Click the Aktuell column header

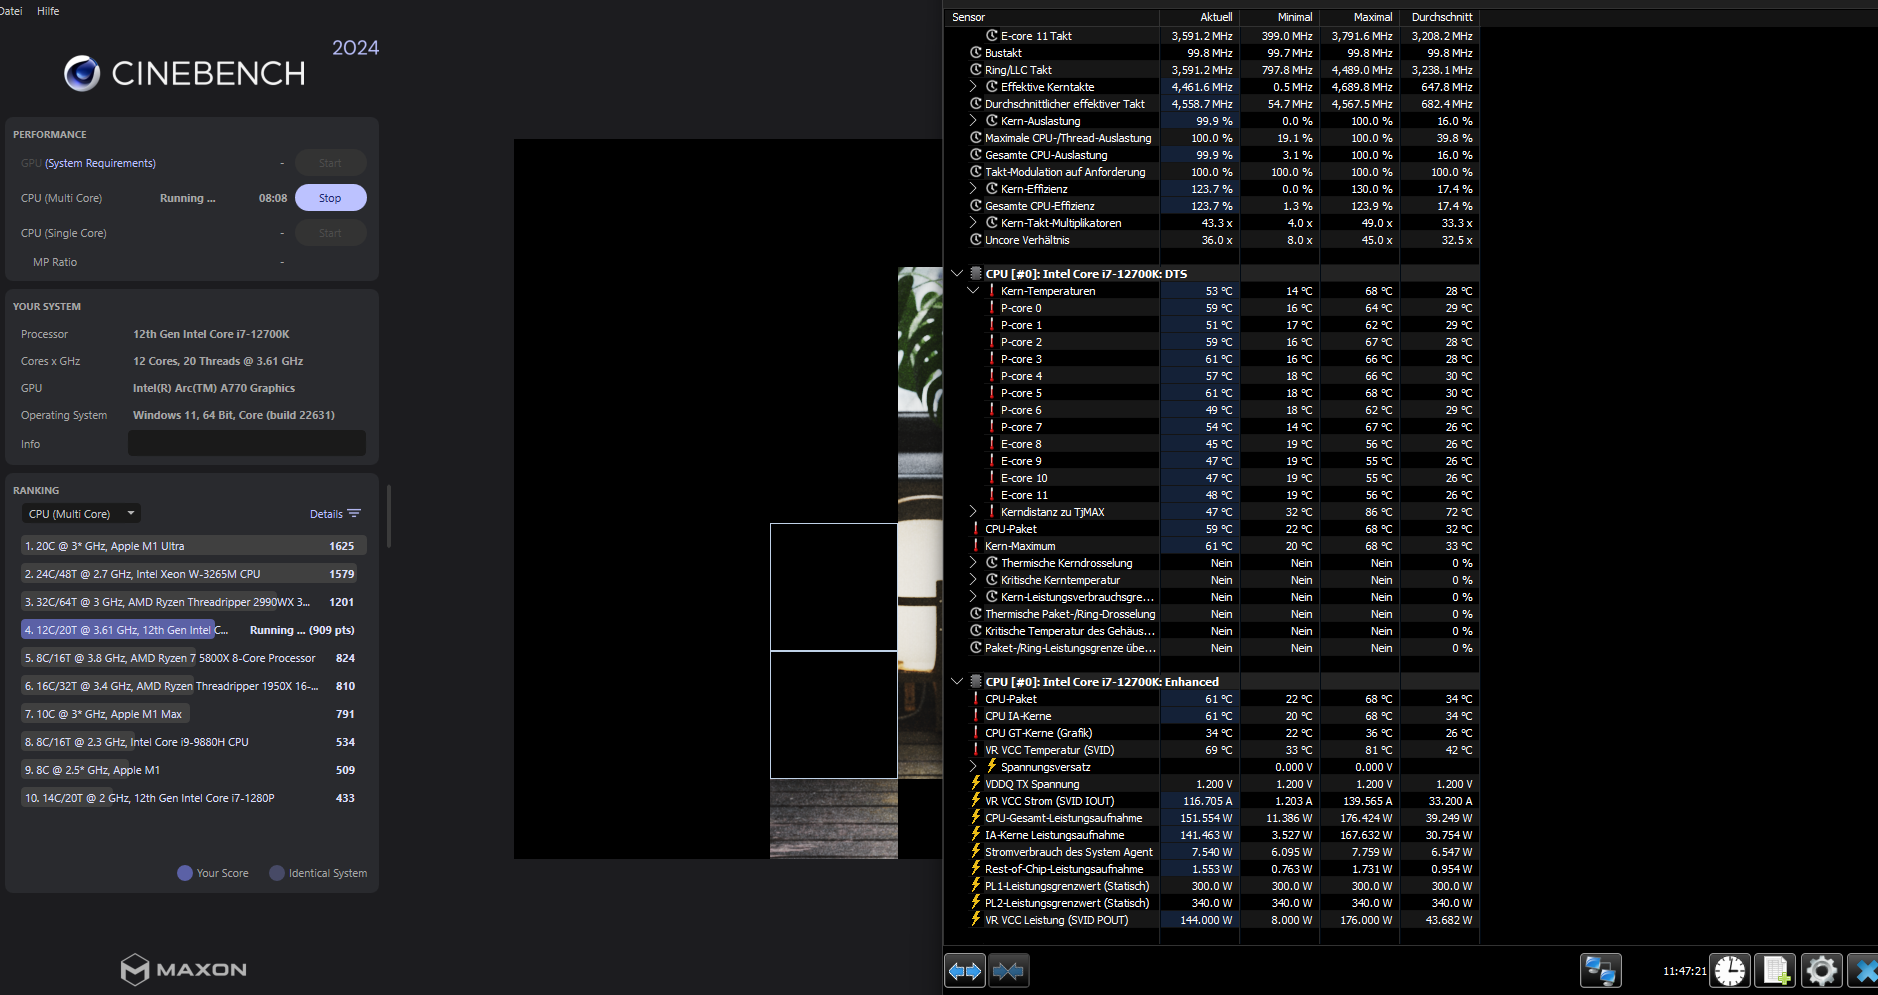[1199, 17]
